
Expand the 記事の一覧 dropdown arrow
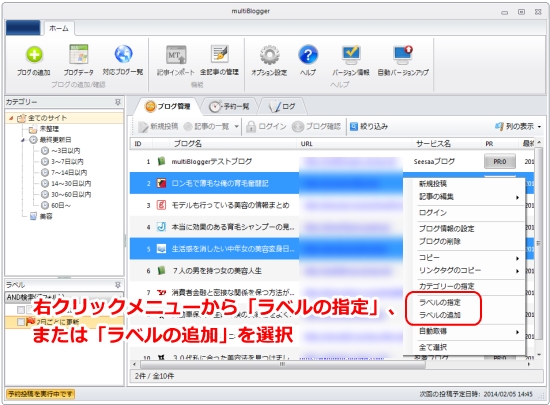[236, 127]
